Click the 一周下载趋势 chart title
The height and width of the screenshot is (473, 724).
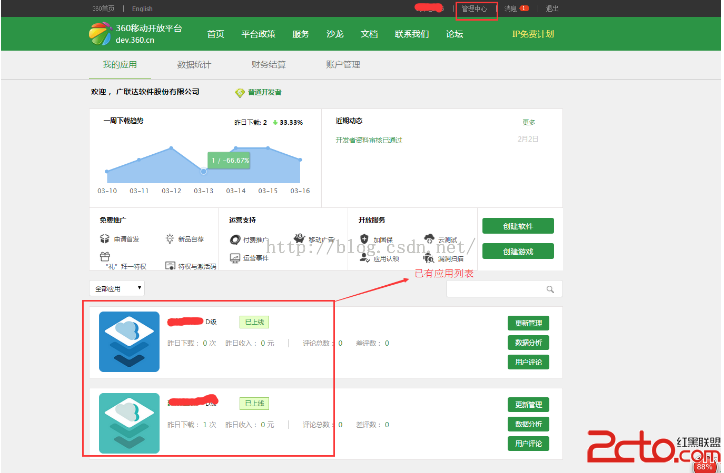[123, 121]
